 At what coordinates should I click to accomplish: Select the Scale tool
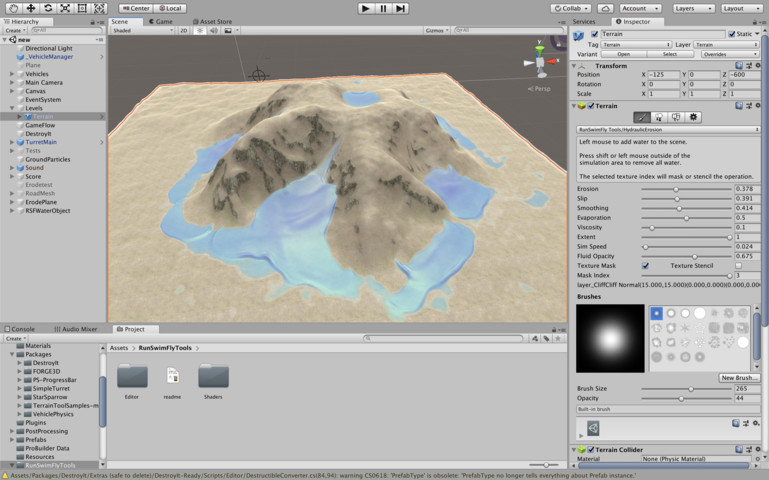[65, 8]
